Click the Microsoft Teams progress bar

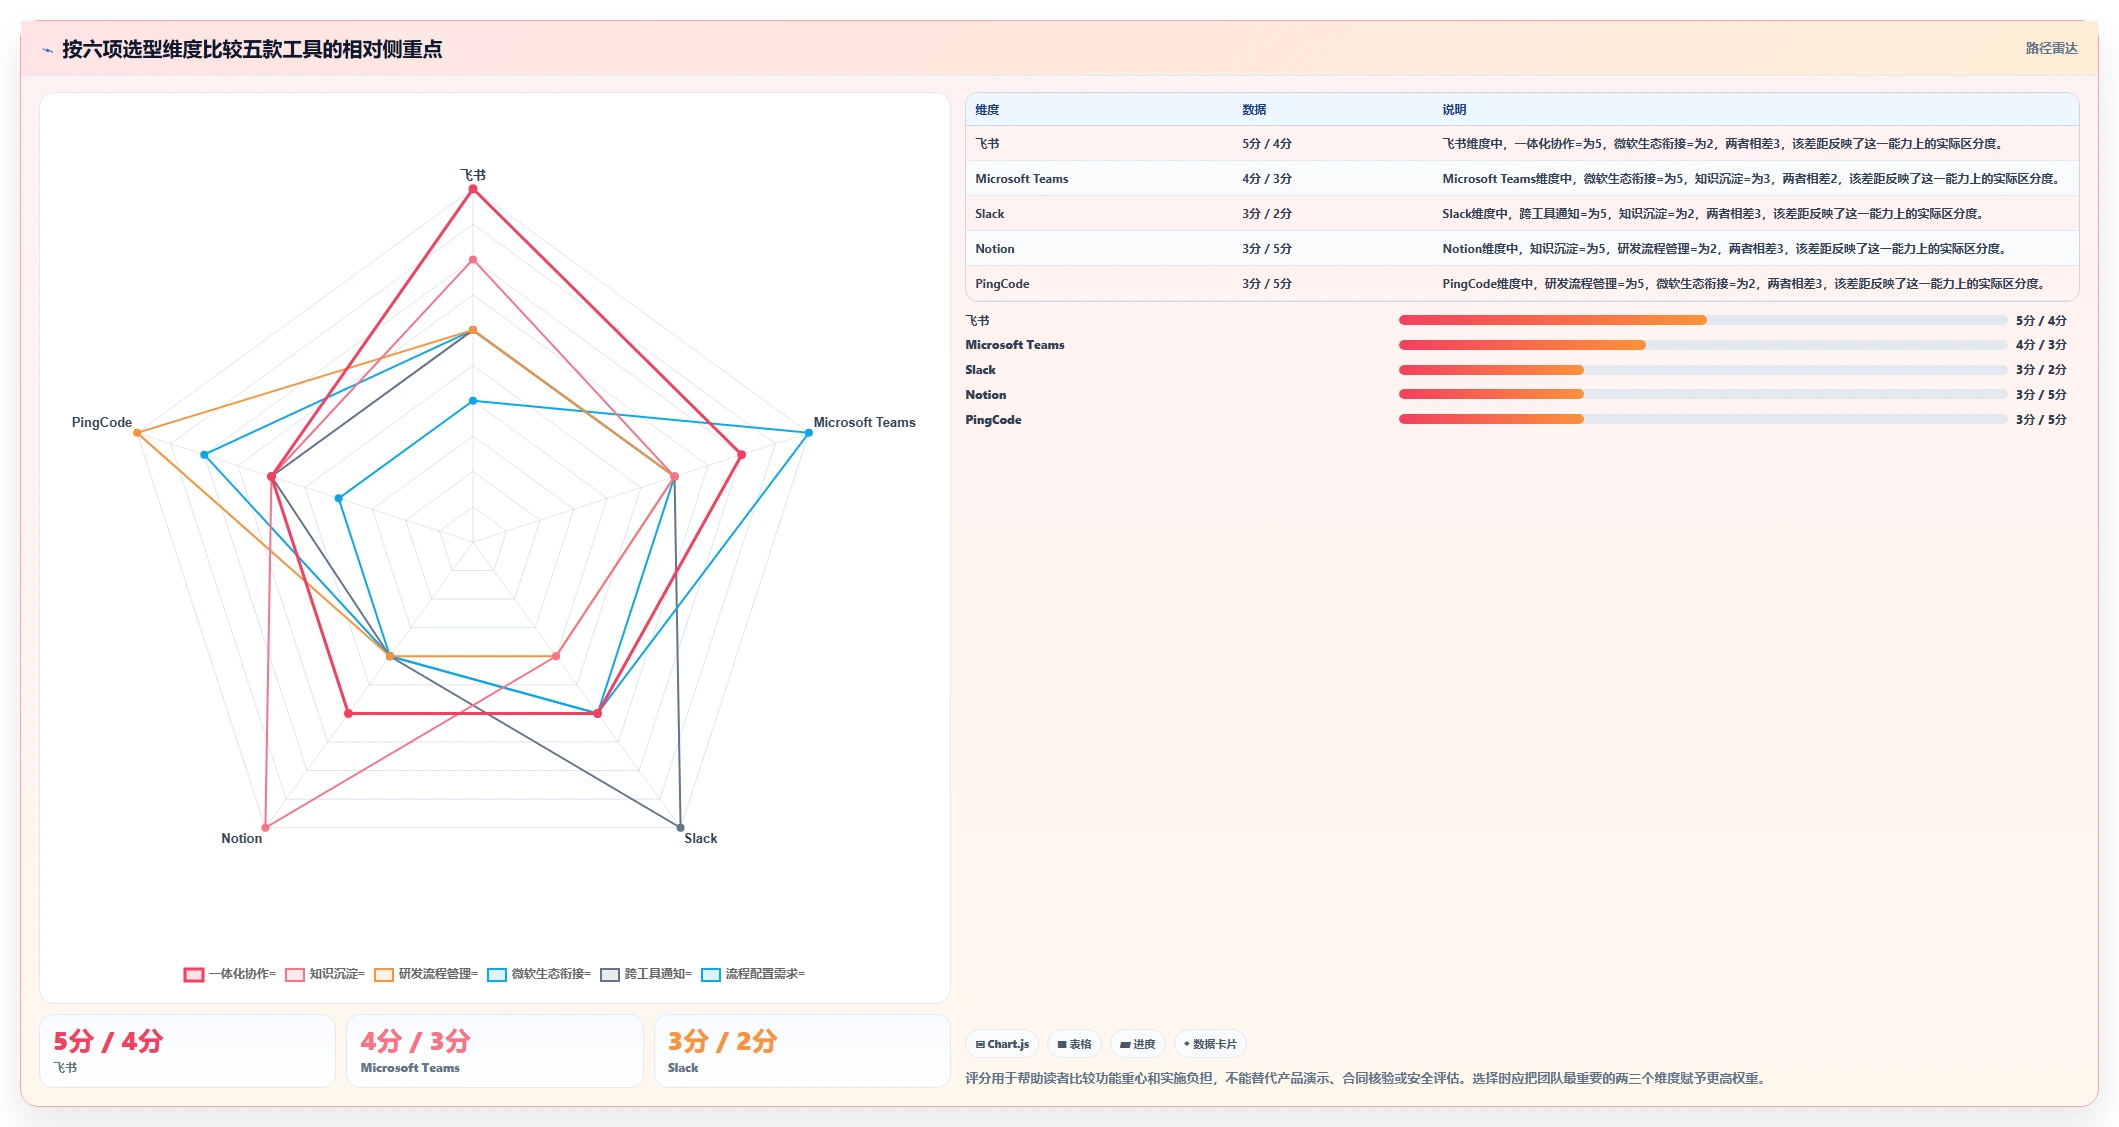coord(1702,345)
